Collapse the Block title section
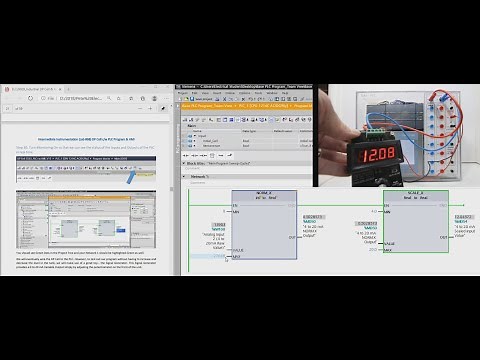 (184, 163)
